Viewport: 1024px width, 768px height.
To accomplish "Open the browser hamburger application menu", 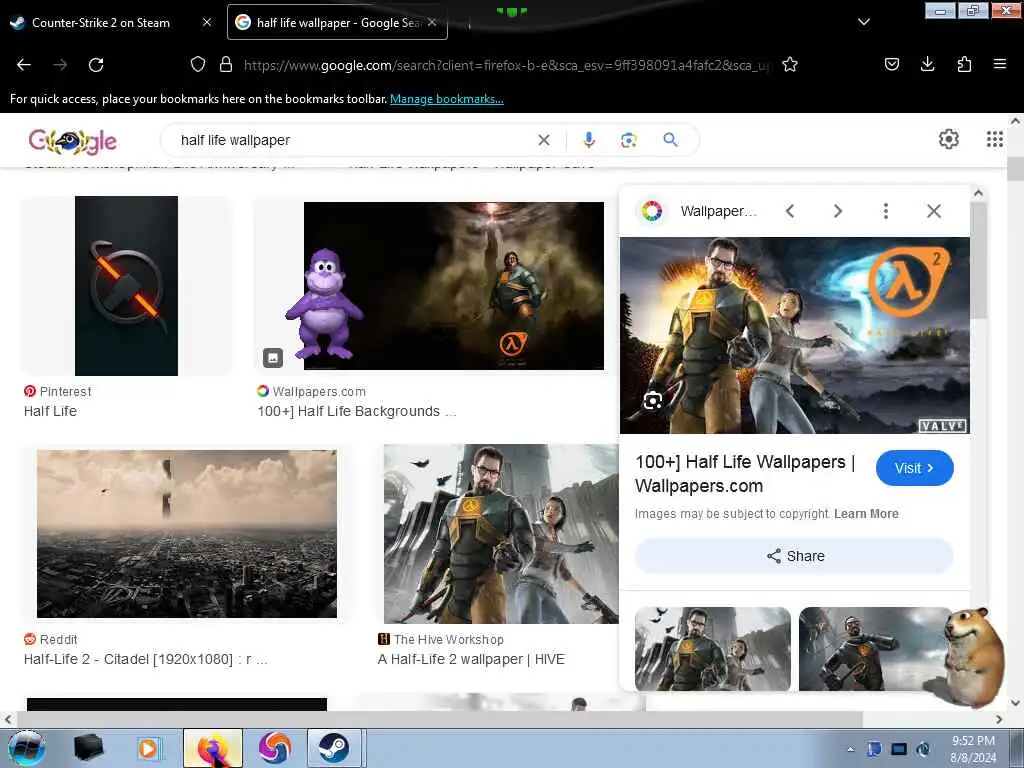I will pos(1000,64).
